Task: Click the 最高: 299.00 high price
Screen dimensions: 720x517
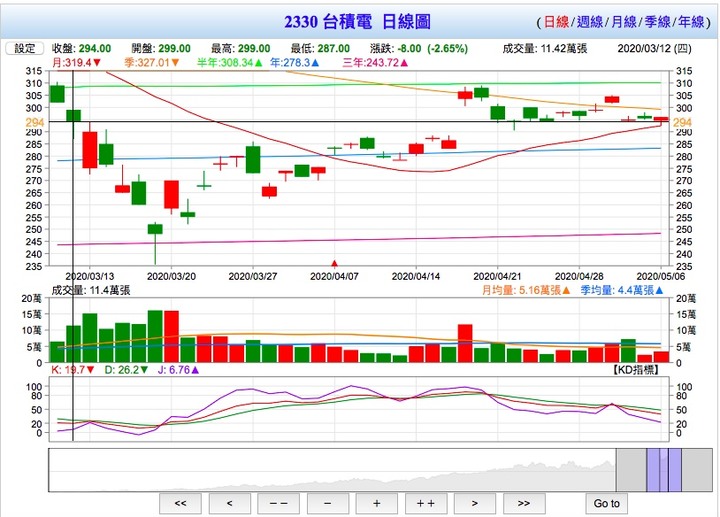Action: pos(241,49)
